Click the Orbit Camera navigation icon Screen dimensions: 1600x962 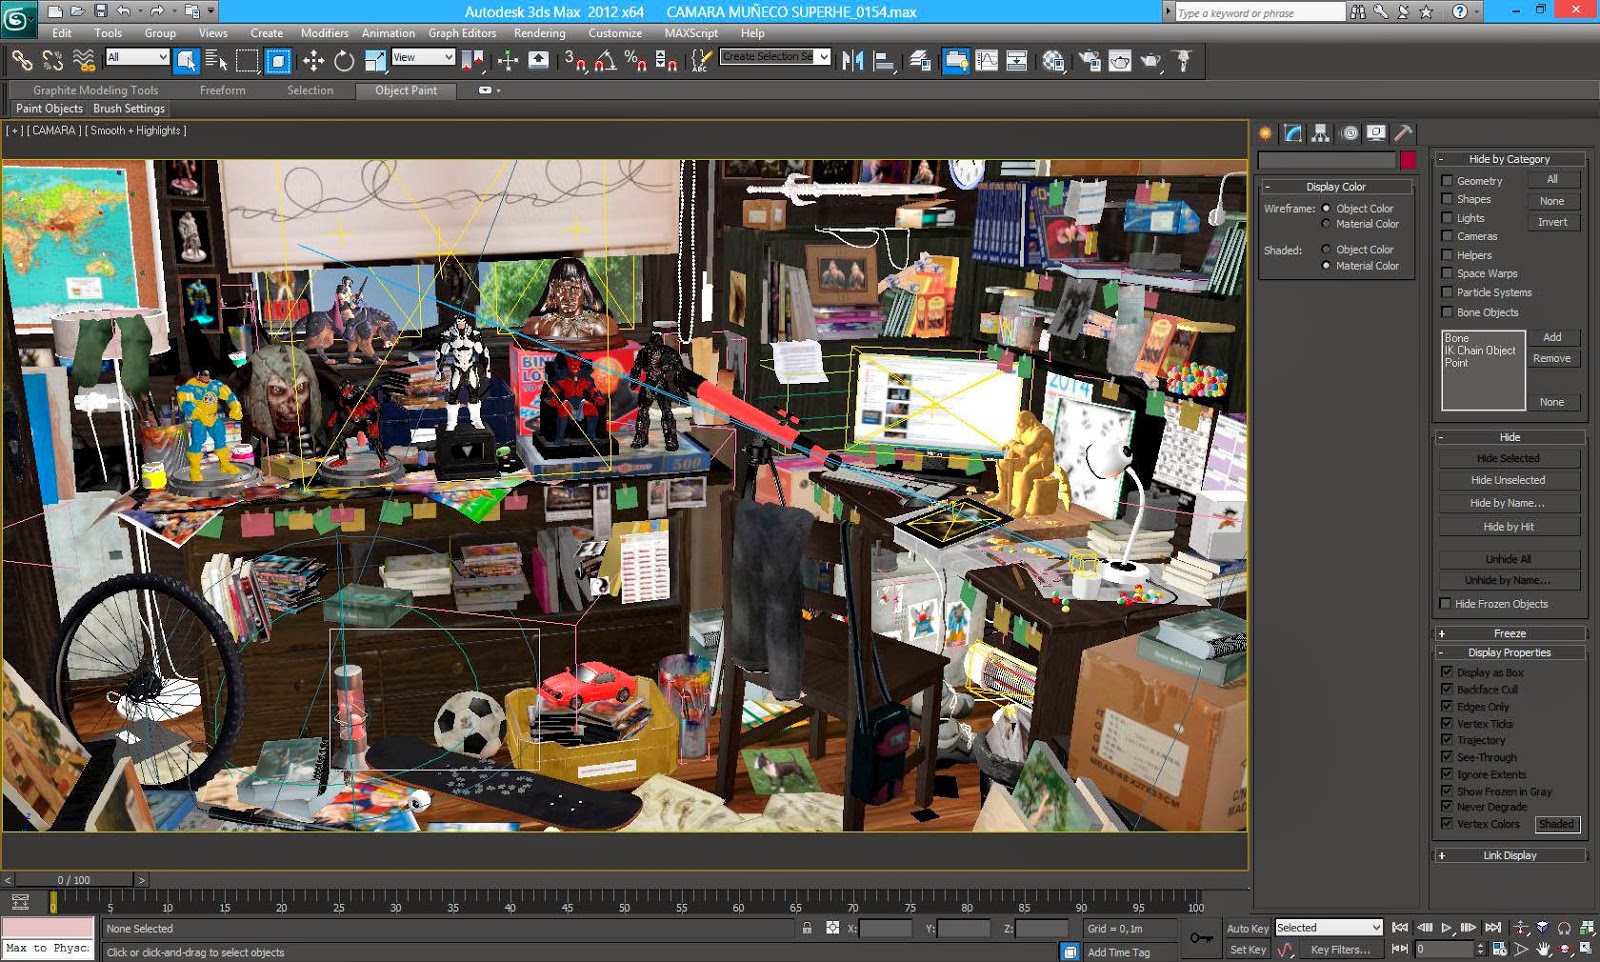coord(1565,949)
